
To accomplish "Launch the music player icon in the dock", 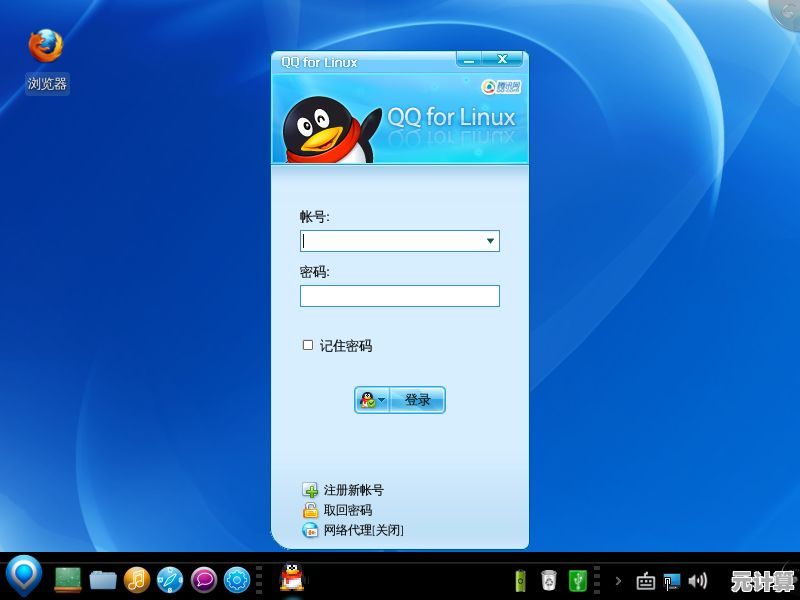I will (137, 579).
